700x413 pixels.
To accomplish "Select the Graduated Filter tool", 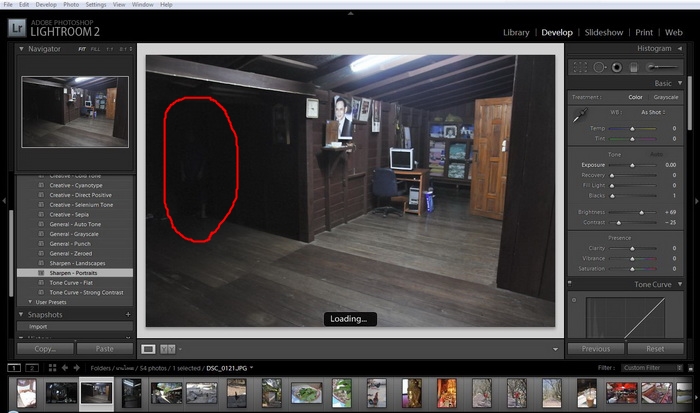I will (633, 67).
